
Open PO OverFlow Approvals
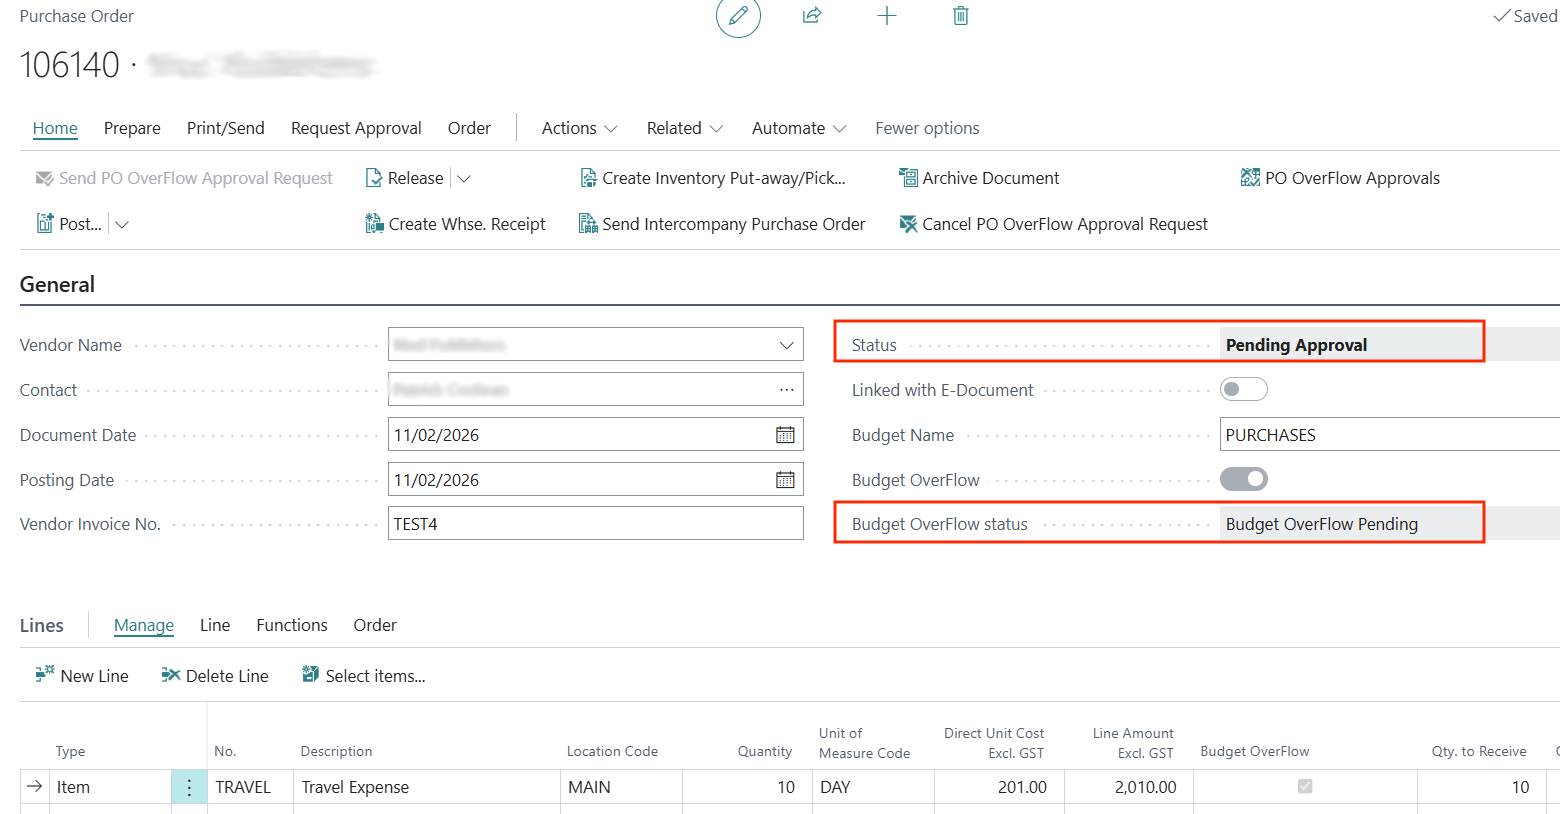pyautogui.click(x=1340, y=178)
